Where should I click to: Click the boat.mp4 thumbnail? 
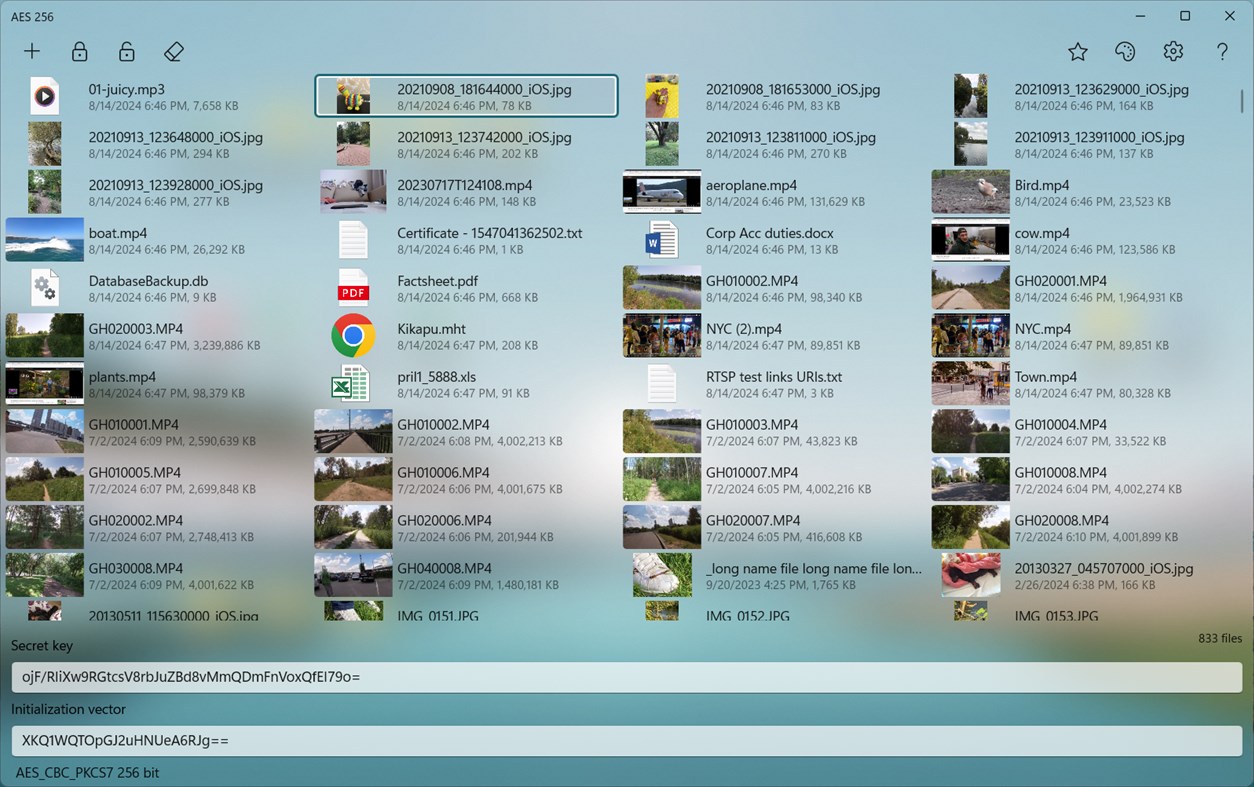tap(44, 240)
